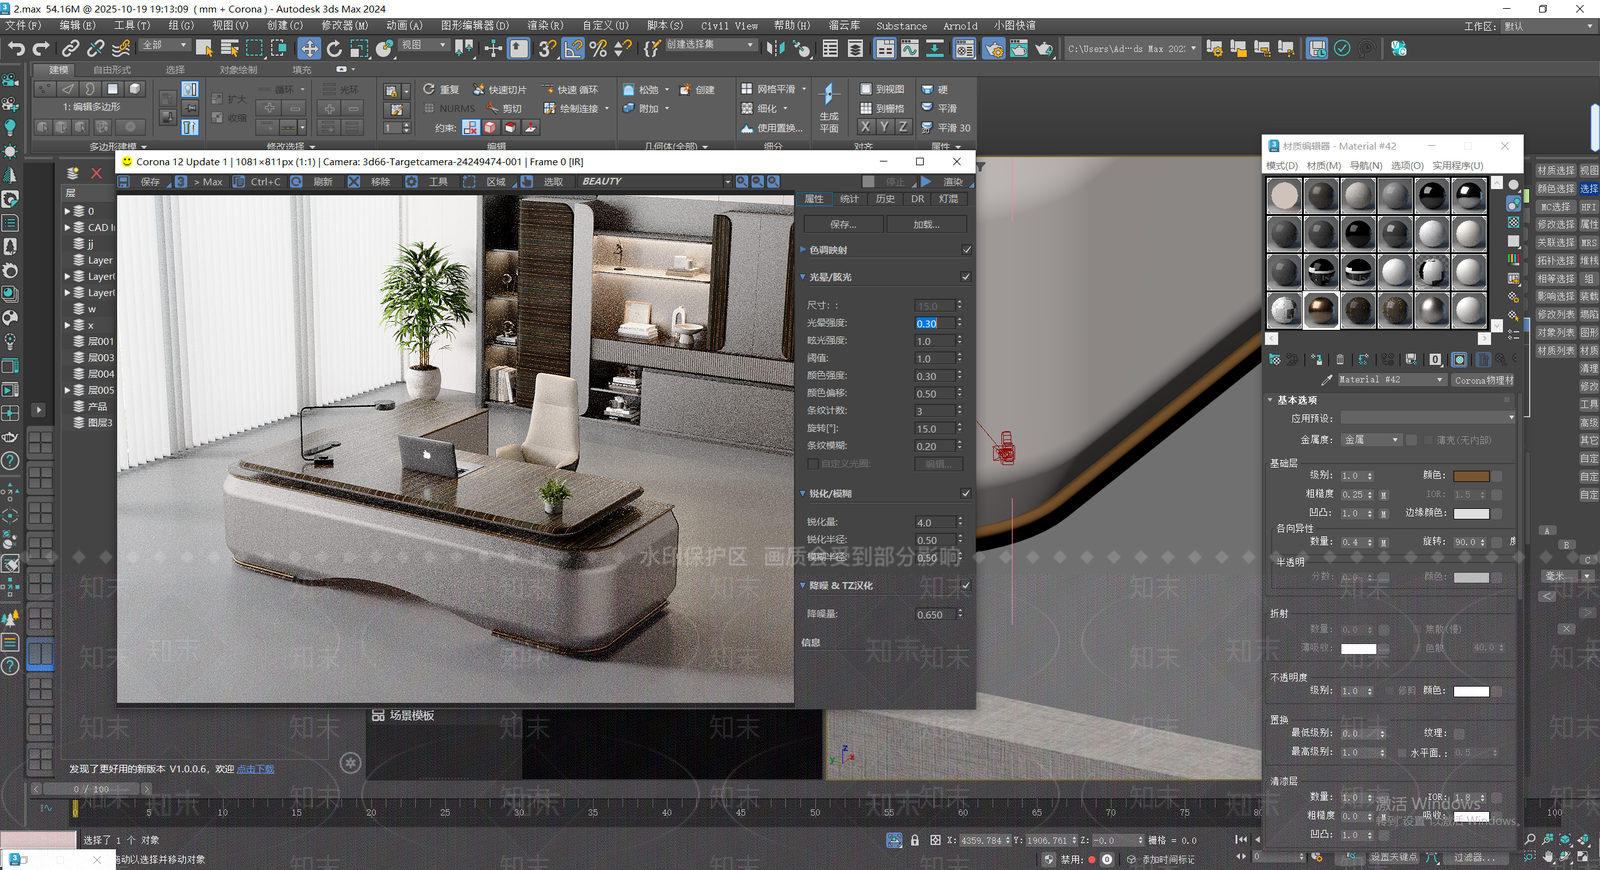The height and width of the screenshot is (870, 1600).
Task: Click the Save button in Corona properties
Action: [x=842, y=225]
